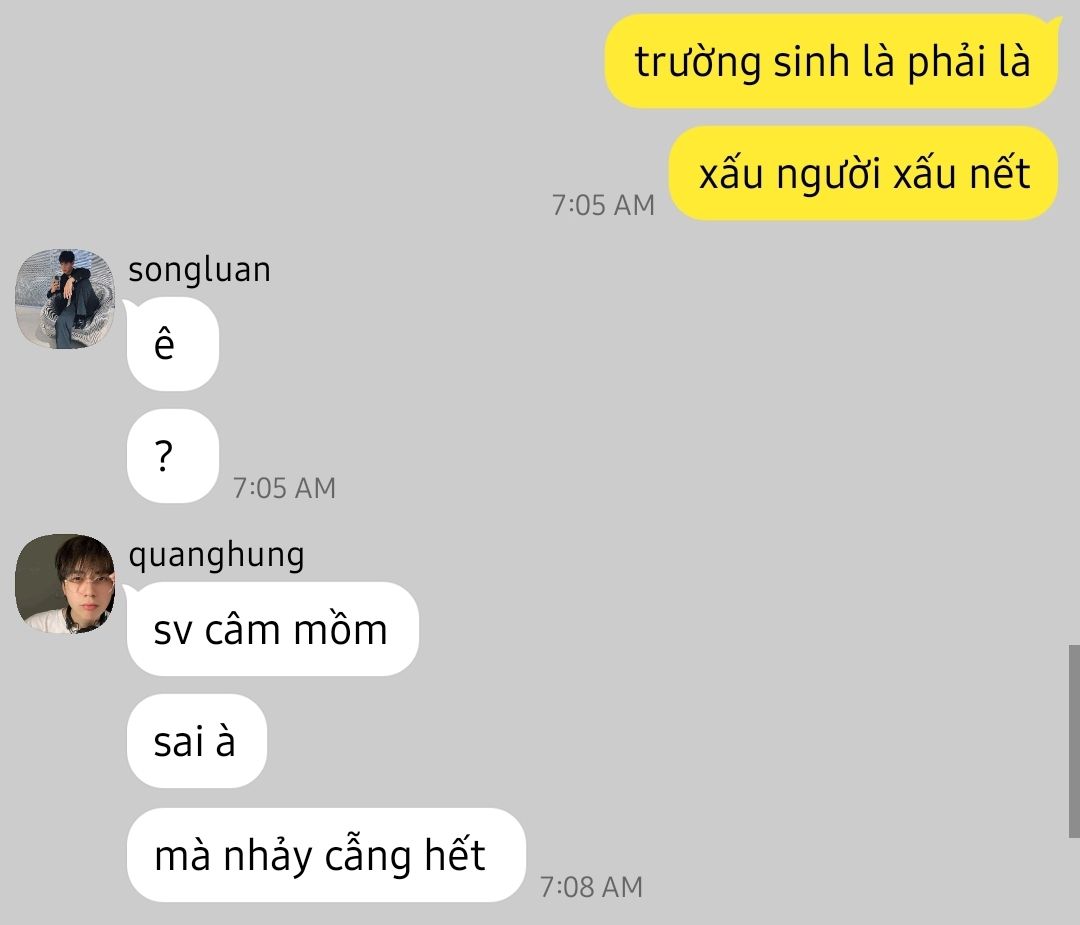Tap the '?' message bubble
1080x925 pixels.
[x=173, y=456]
